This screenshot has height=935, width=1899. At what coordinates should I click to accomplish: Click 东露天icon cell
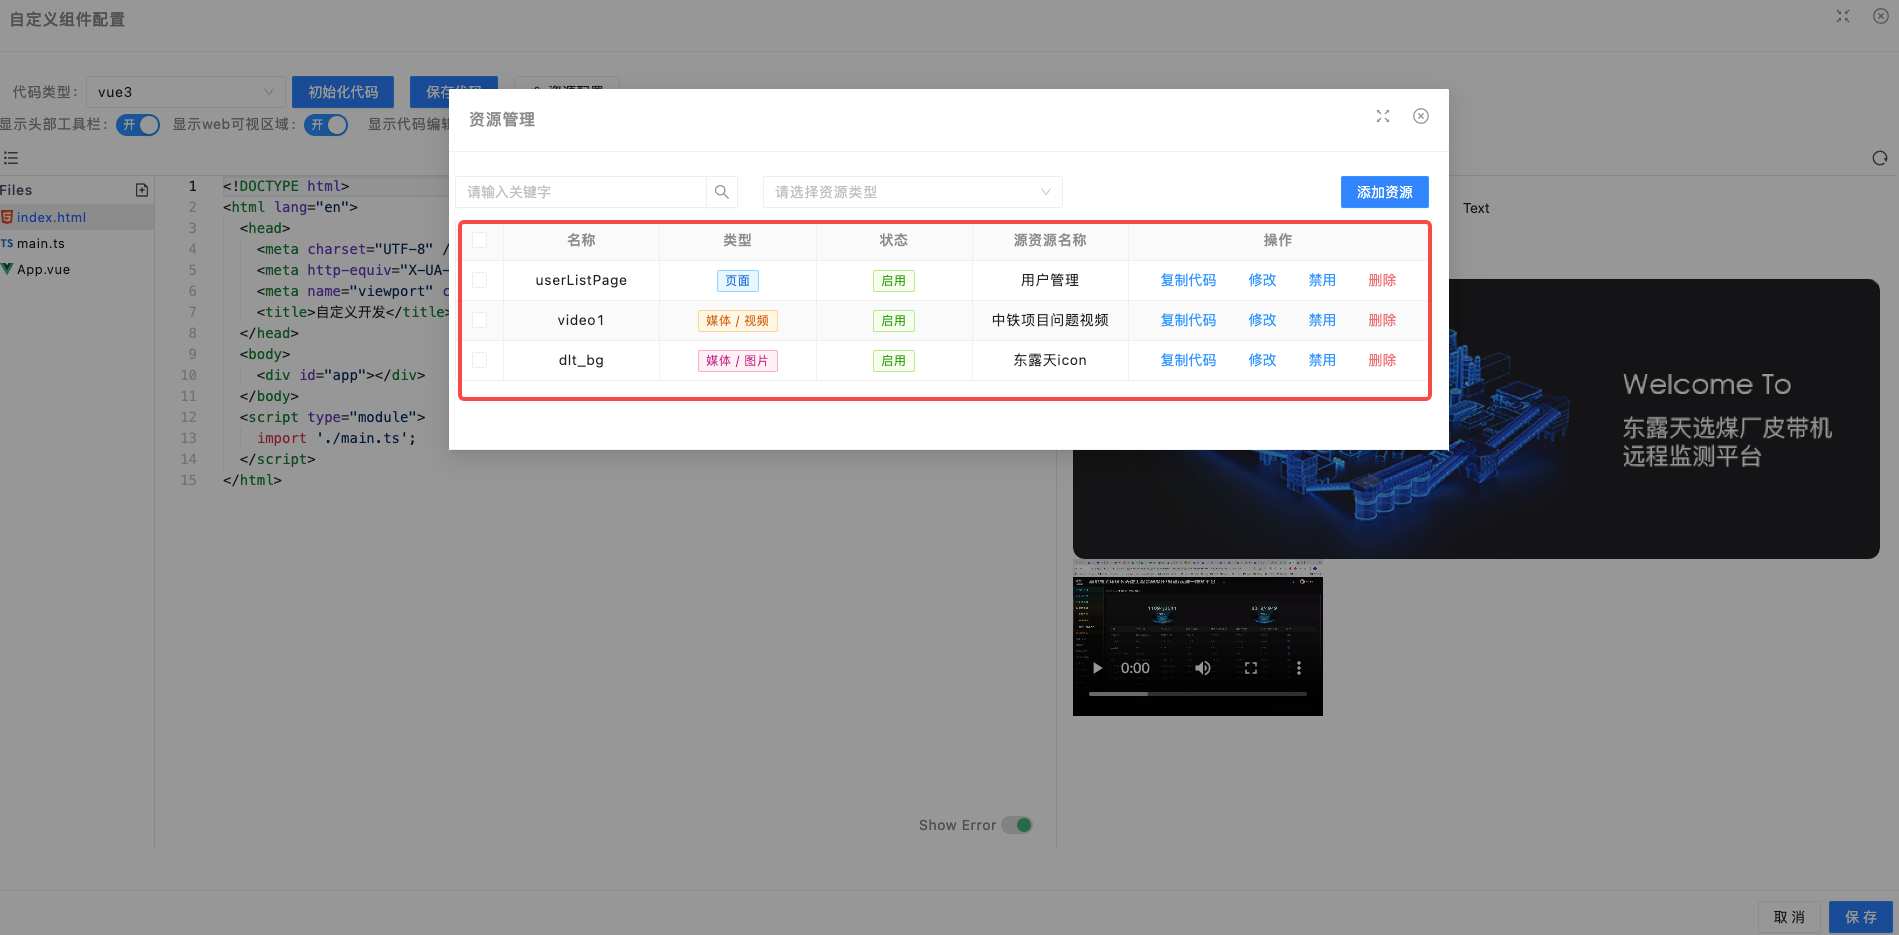tap(1050, 360)
